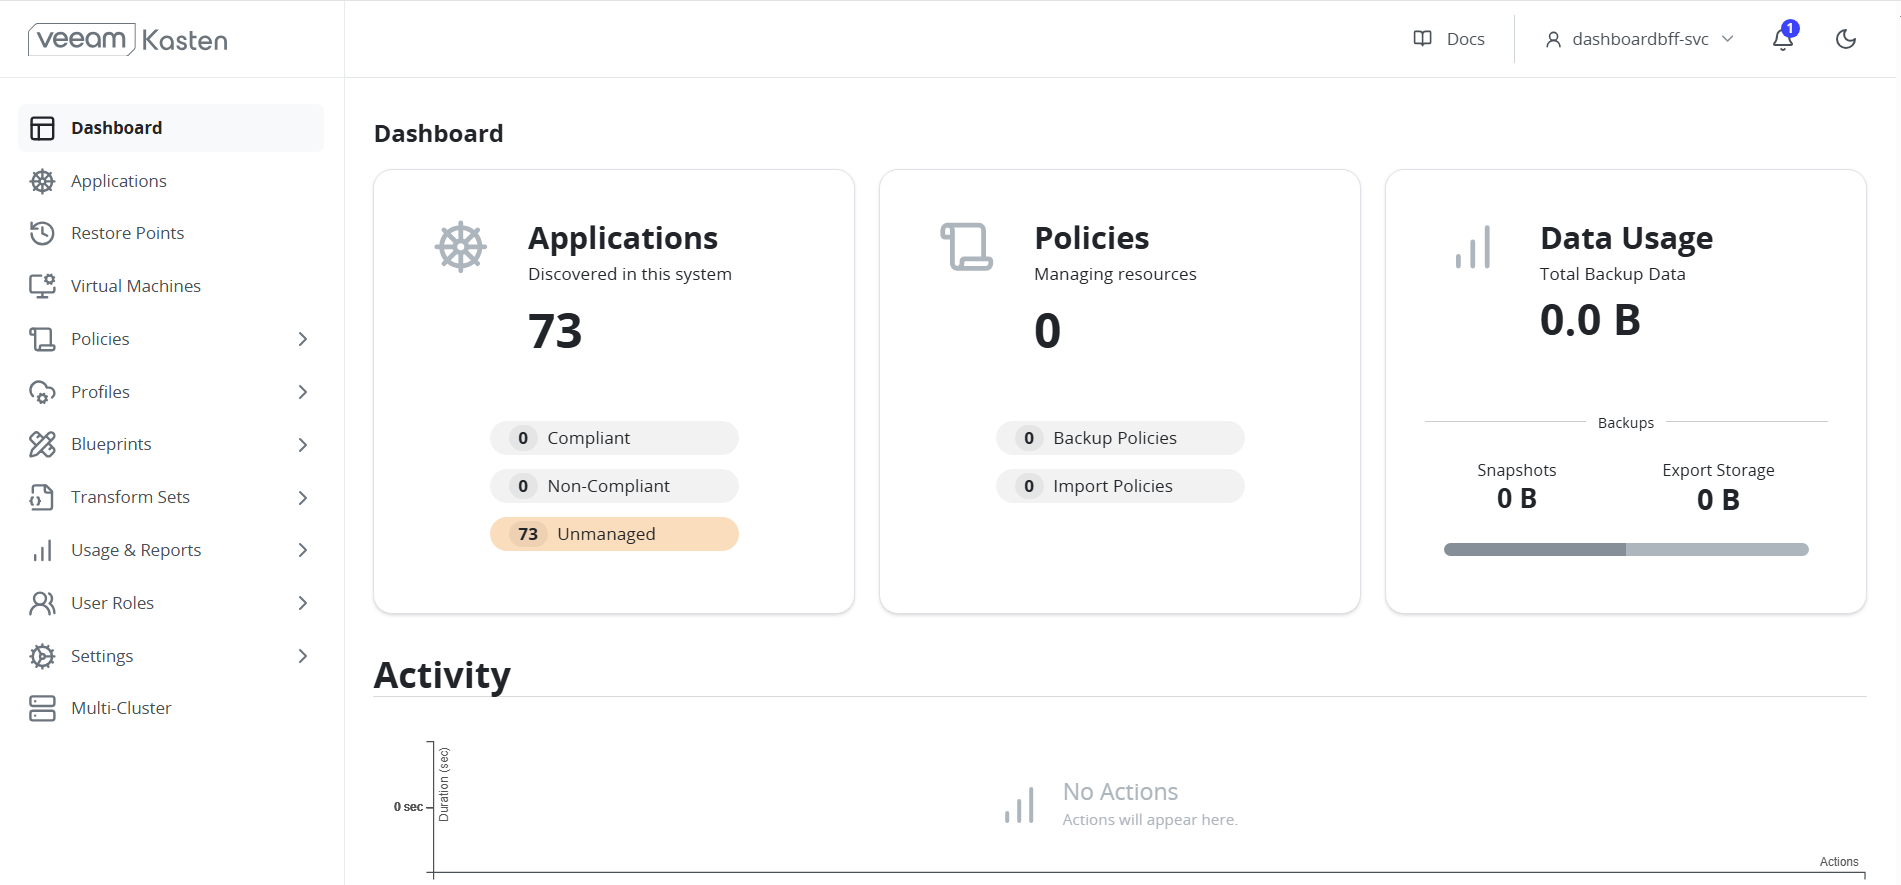Open the dashboardbff-svc user dropdown
Viewport: 1901px width, 885px height.
[1639, 39]
